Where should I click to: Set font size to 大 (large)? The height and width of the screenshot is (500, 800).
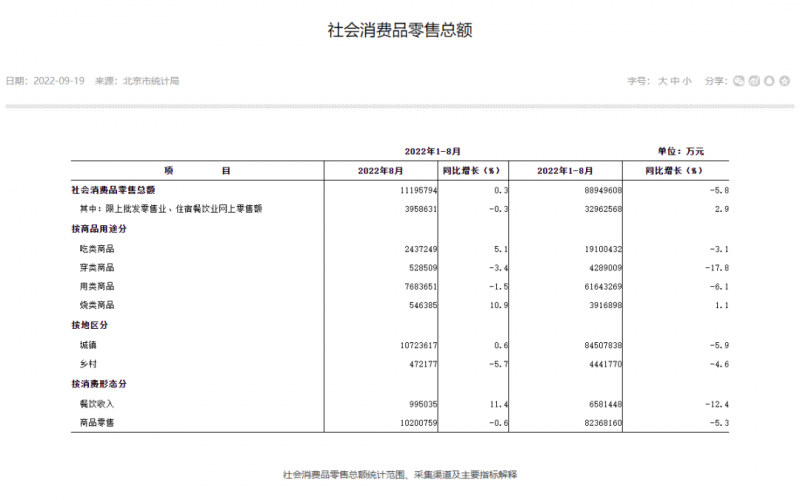click(x=662, y=81)
